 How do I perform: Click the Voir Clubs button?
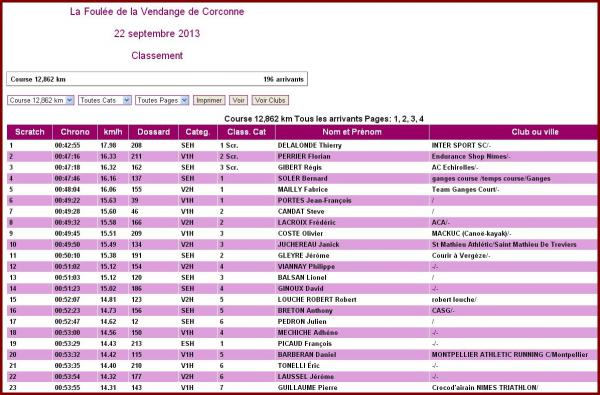click(x=270, y=100)
